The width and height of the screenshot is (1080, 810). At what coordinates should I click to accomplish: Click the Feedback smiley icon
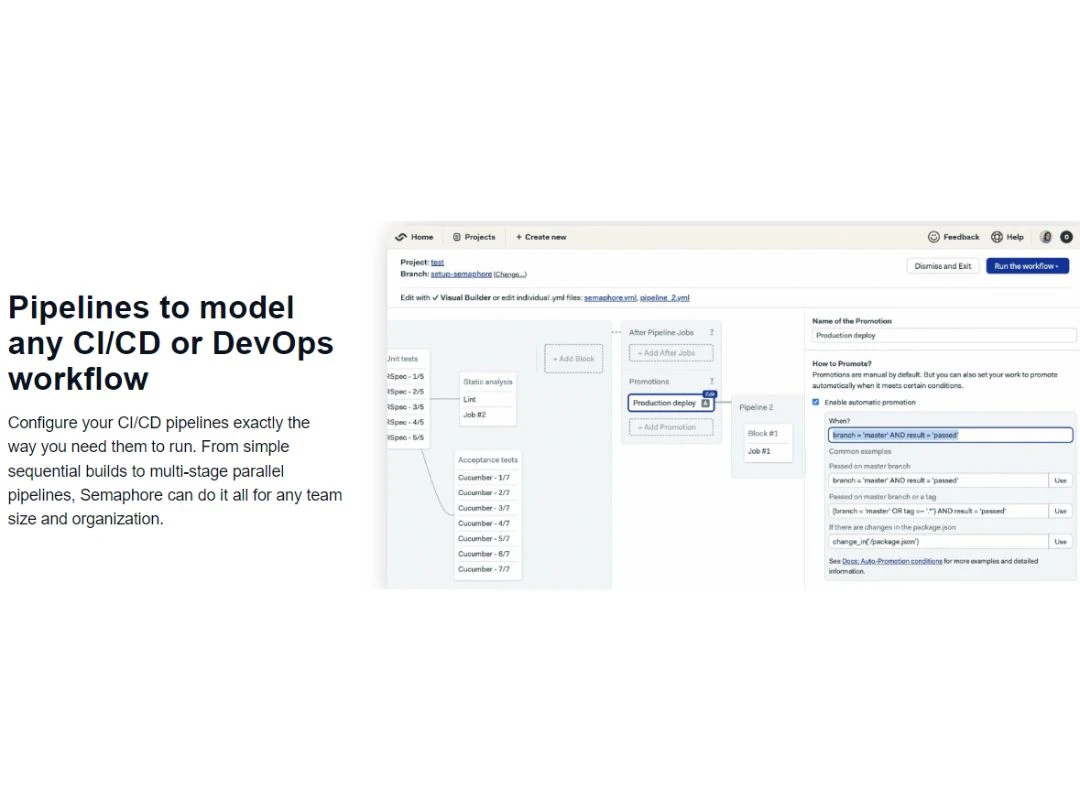point(934,237)
